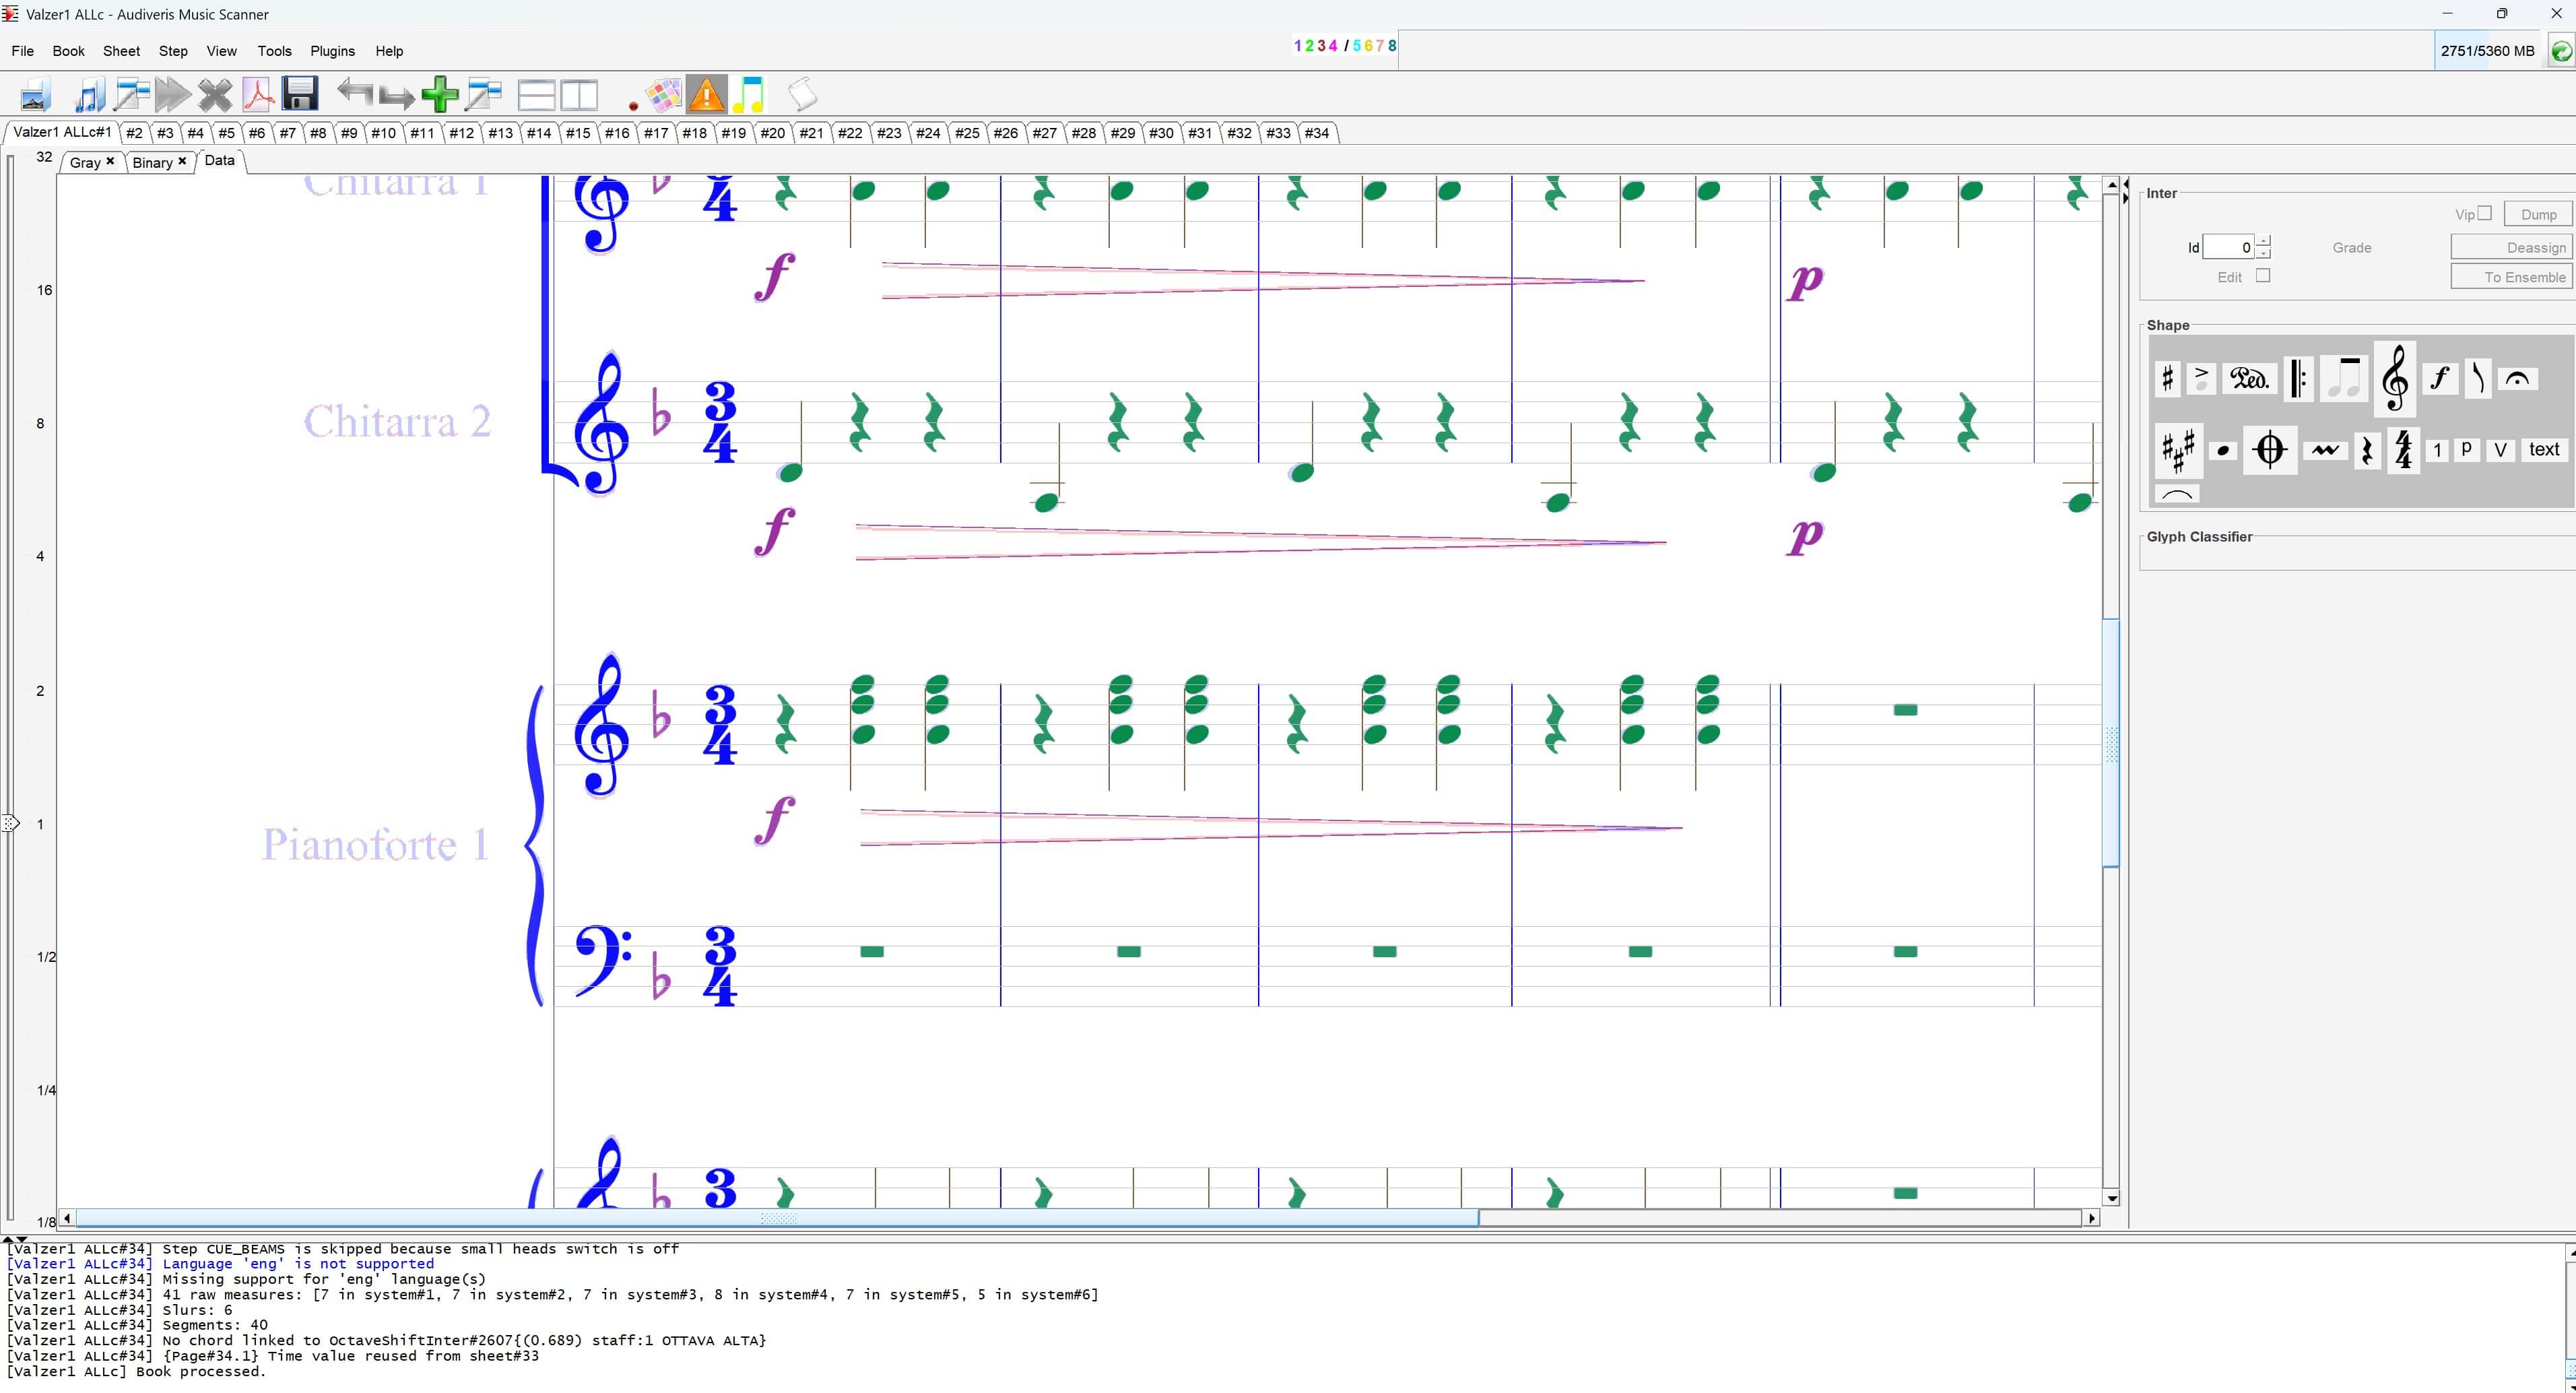Click the floppy disk save icon
Image resolution: width=2576 pixels, height=1393 pixels.
[x=300, y=94]
